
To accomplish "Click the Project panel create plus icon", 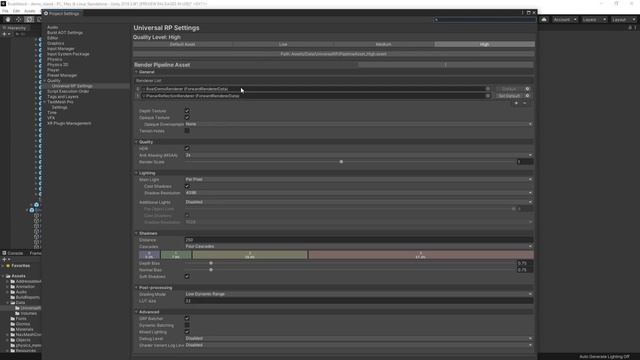I will click(4, 259).
